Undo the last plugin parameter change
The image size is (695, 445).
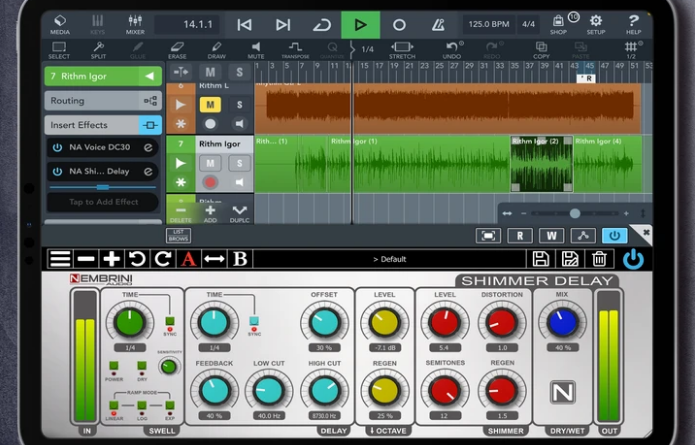coord(137,259)
